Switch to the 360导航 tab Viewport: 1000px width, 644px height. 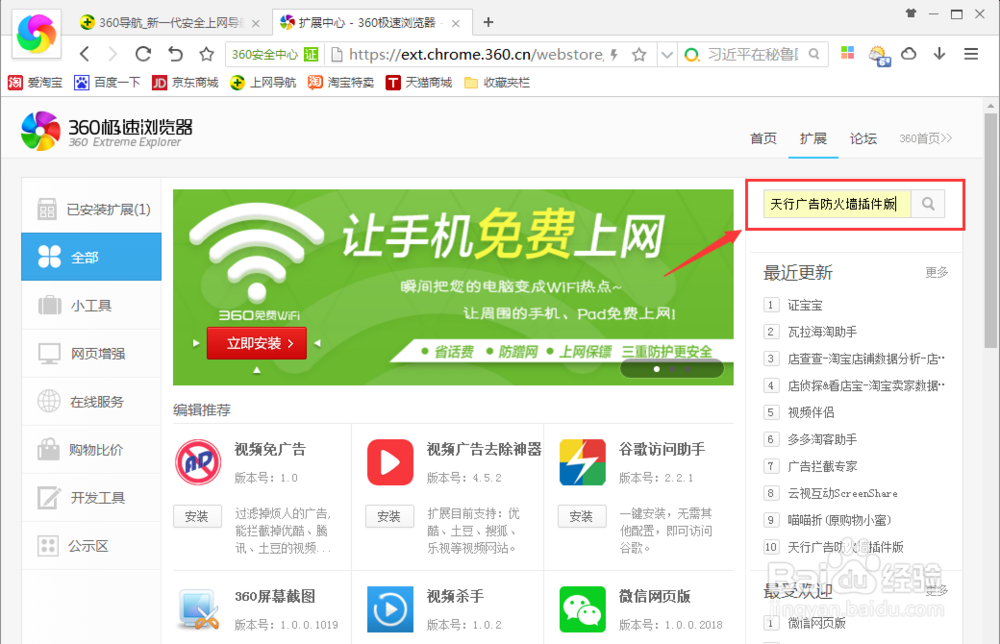(x=169, y=23)
